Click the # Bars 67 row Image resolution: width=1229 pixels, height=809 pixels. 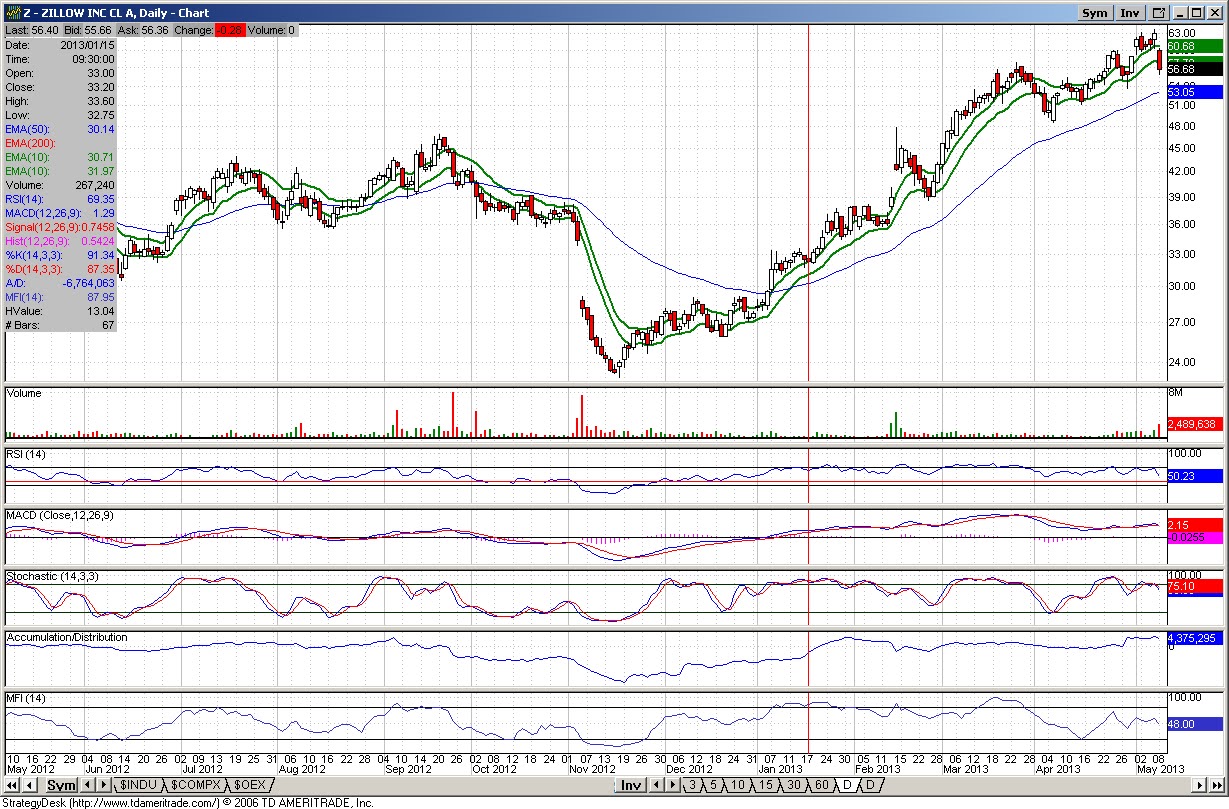pyautogui.click(x=60, y=325)
